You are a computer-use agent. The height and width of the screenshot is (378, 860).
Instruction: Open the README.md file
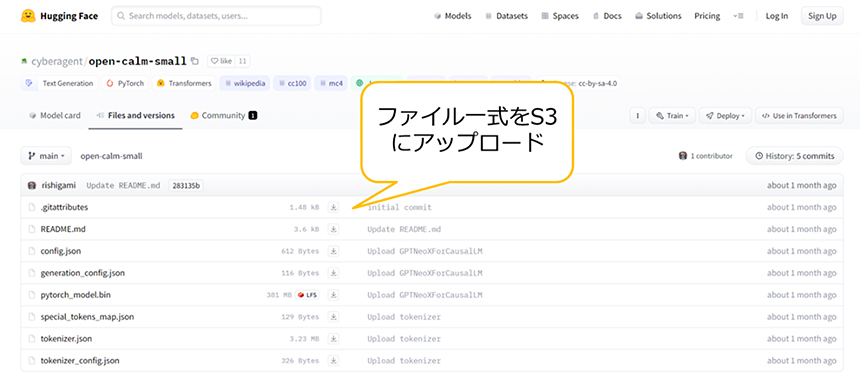[63, 229]
